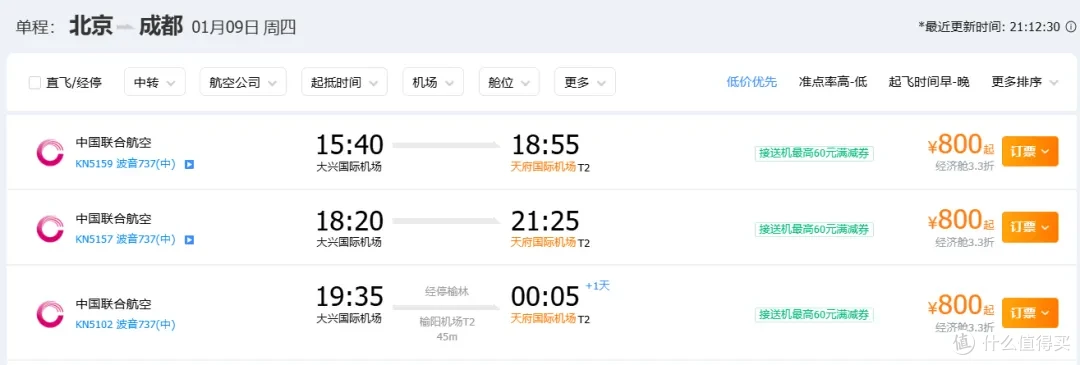Viewport: 1080px width, 365px height.
Task: Expand the 航空公司 filter dropdown
Action: (242, 82)
